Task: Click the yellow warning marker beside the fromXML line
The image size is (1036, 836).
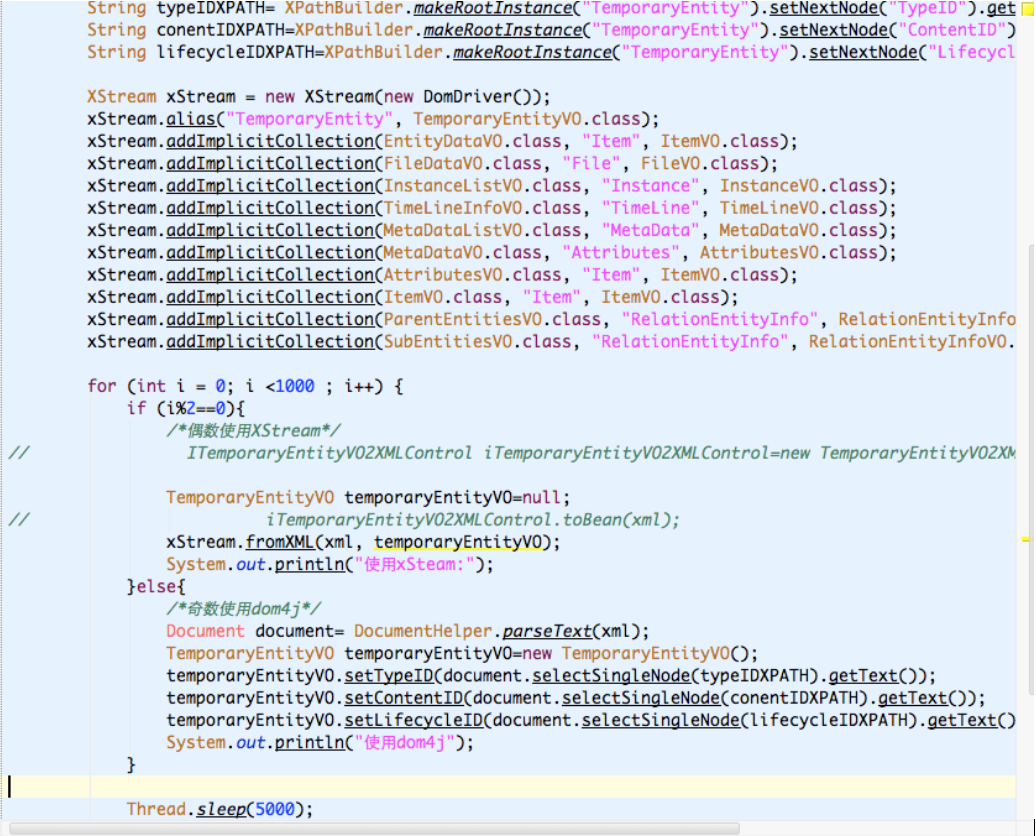Action: click(1025, 538)
